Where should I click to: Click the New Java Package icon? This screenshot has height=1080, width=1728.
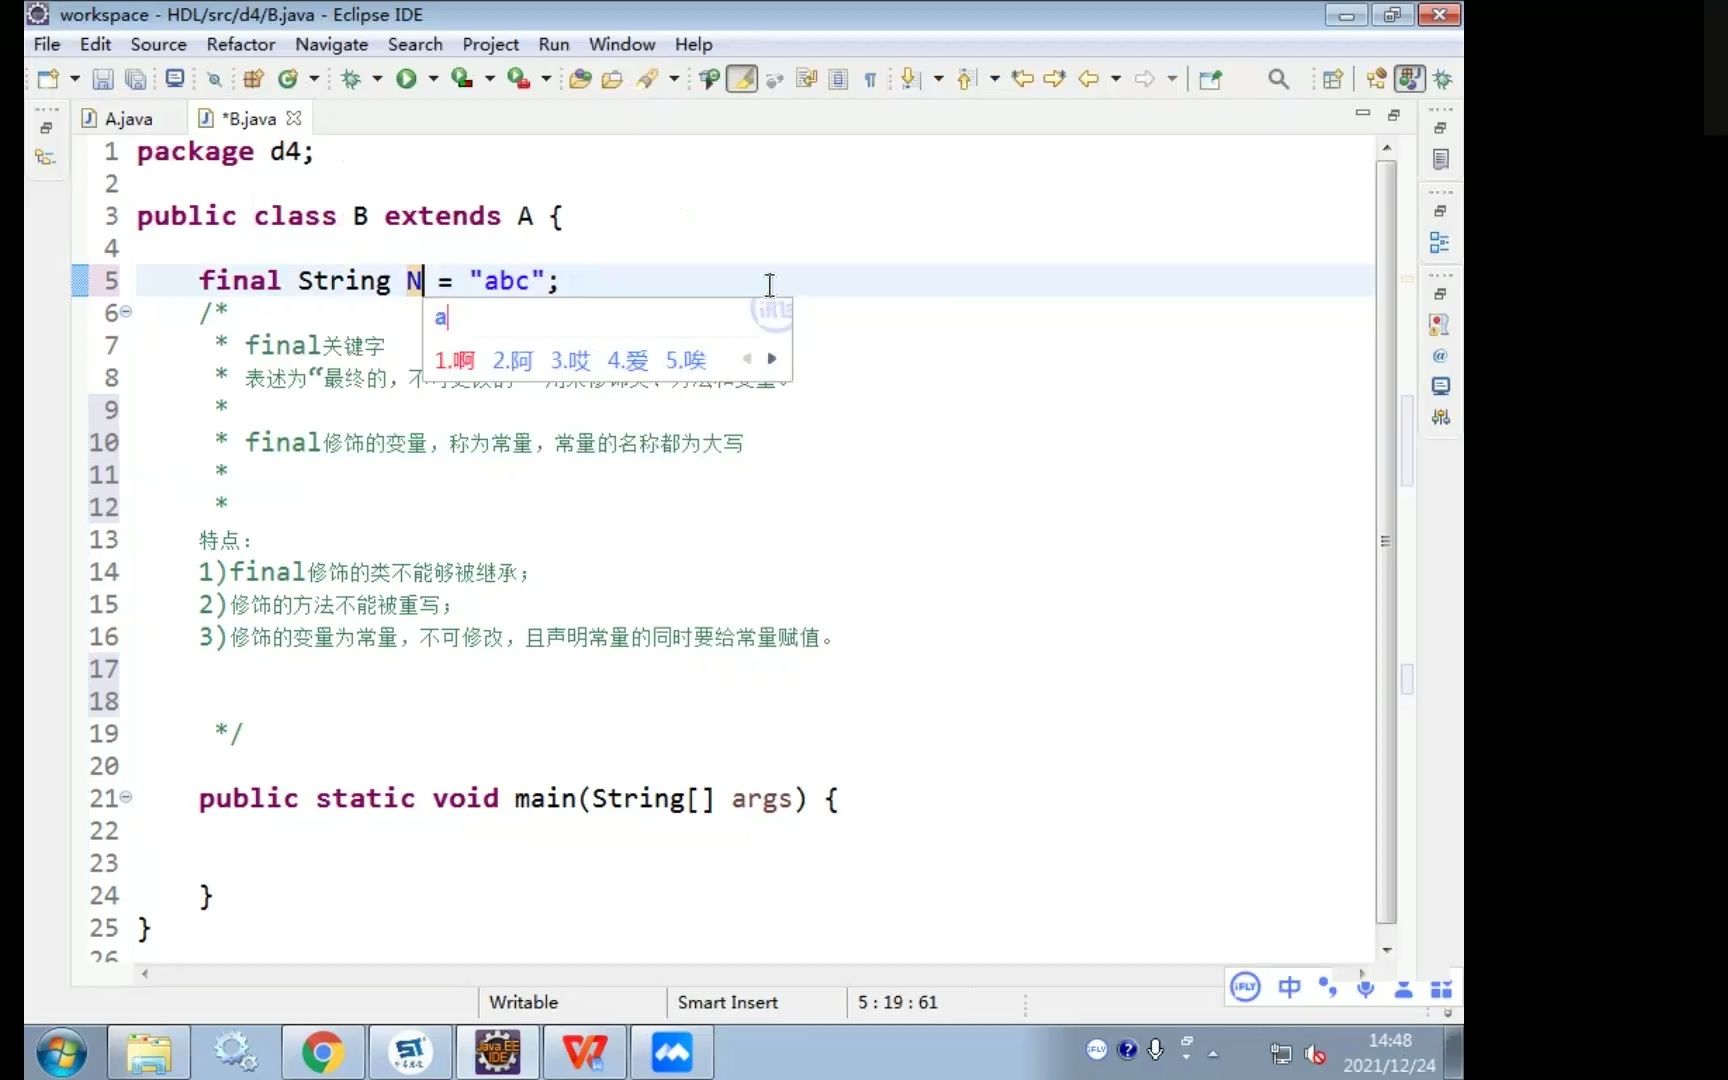[253, 79]
